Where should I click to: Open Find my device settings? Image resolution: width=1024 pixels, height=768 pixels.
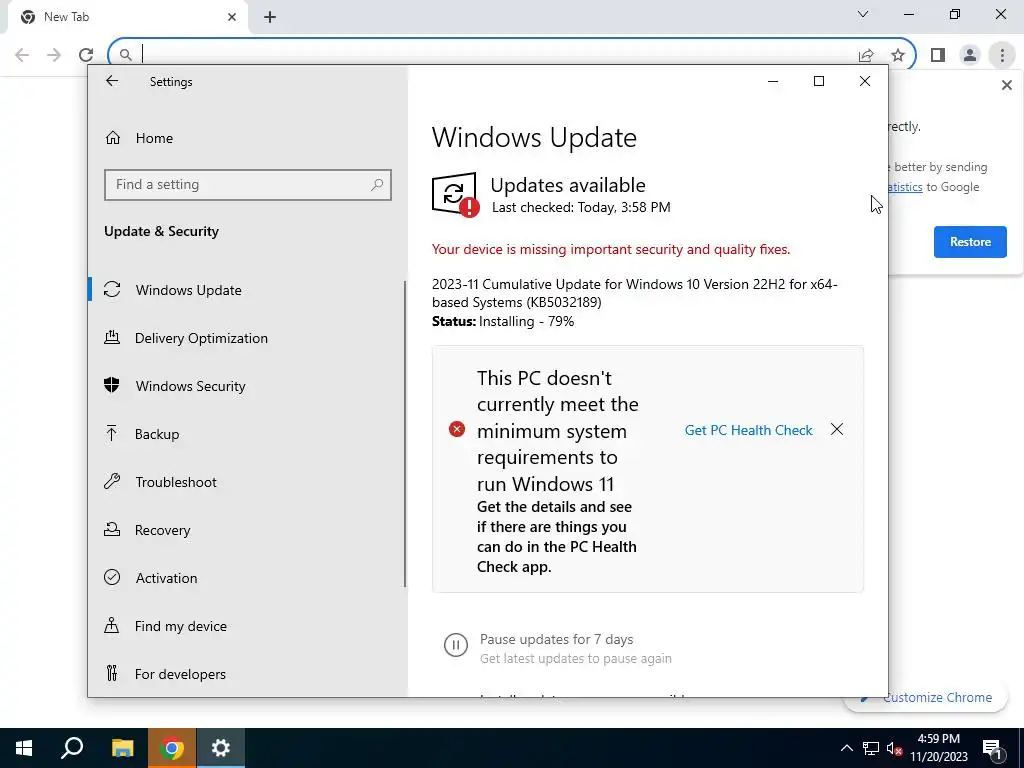pos(180,626)
